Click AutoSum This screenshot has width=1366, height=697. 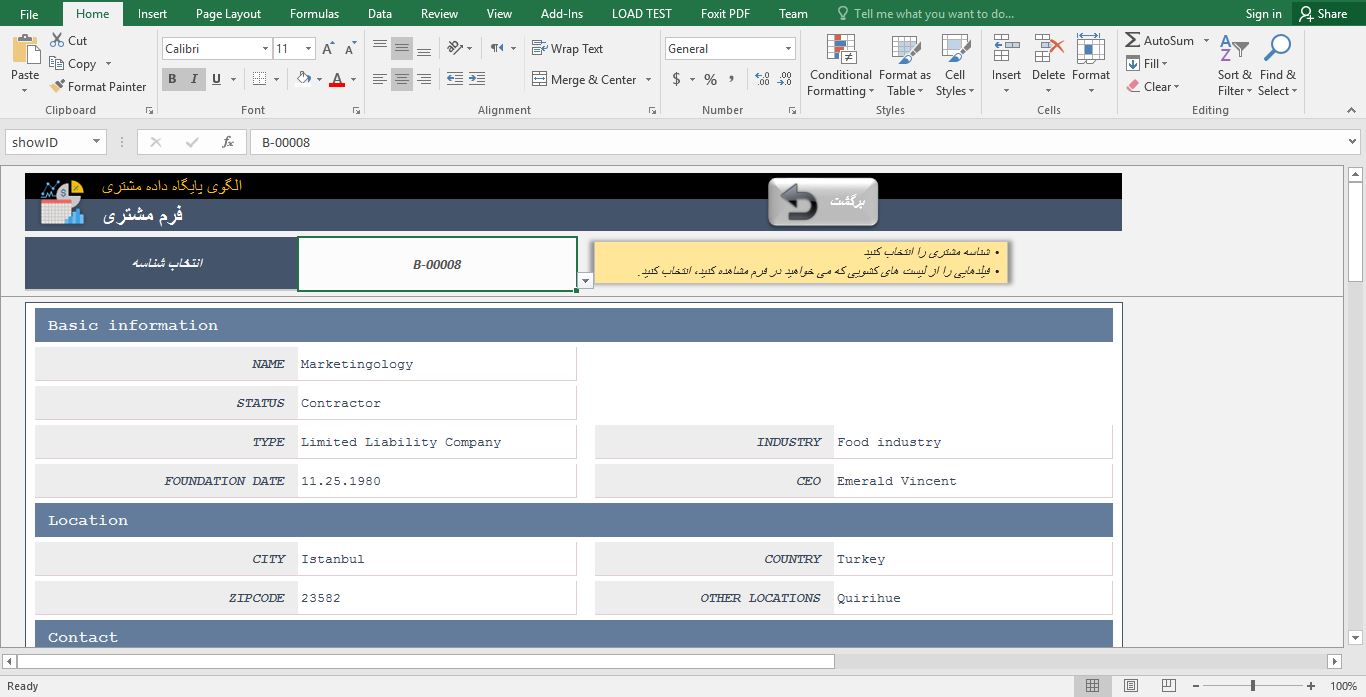(1159, 41)
